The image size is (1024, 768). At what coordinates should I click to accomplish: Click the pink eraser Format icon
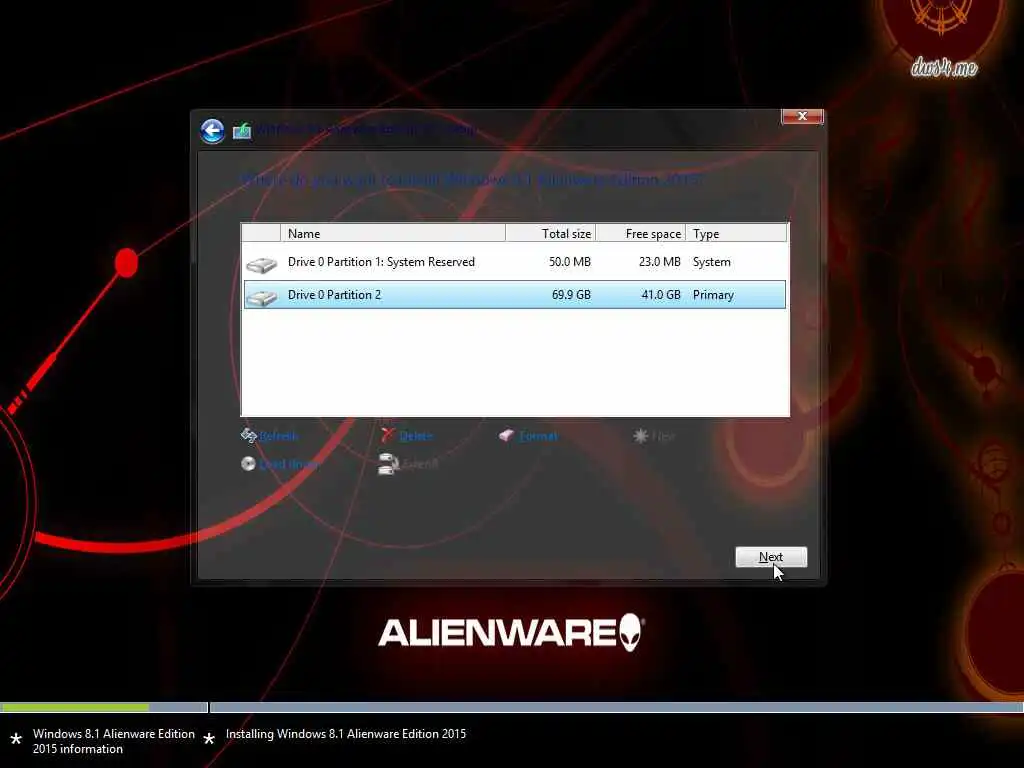[507, 435]
